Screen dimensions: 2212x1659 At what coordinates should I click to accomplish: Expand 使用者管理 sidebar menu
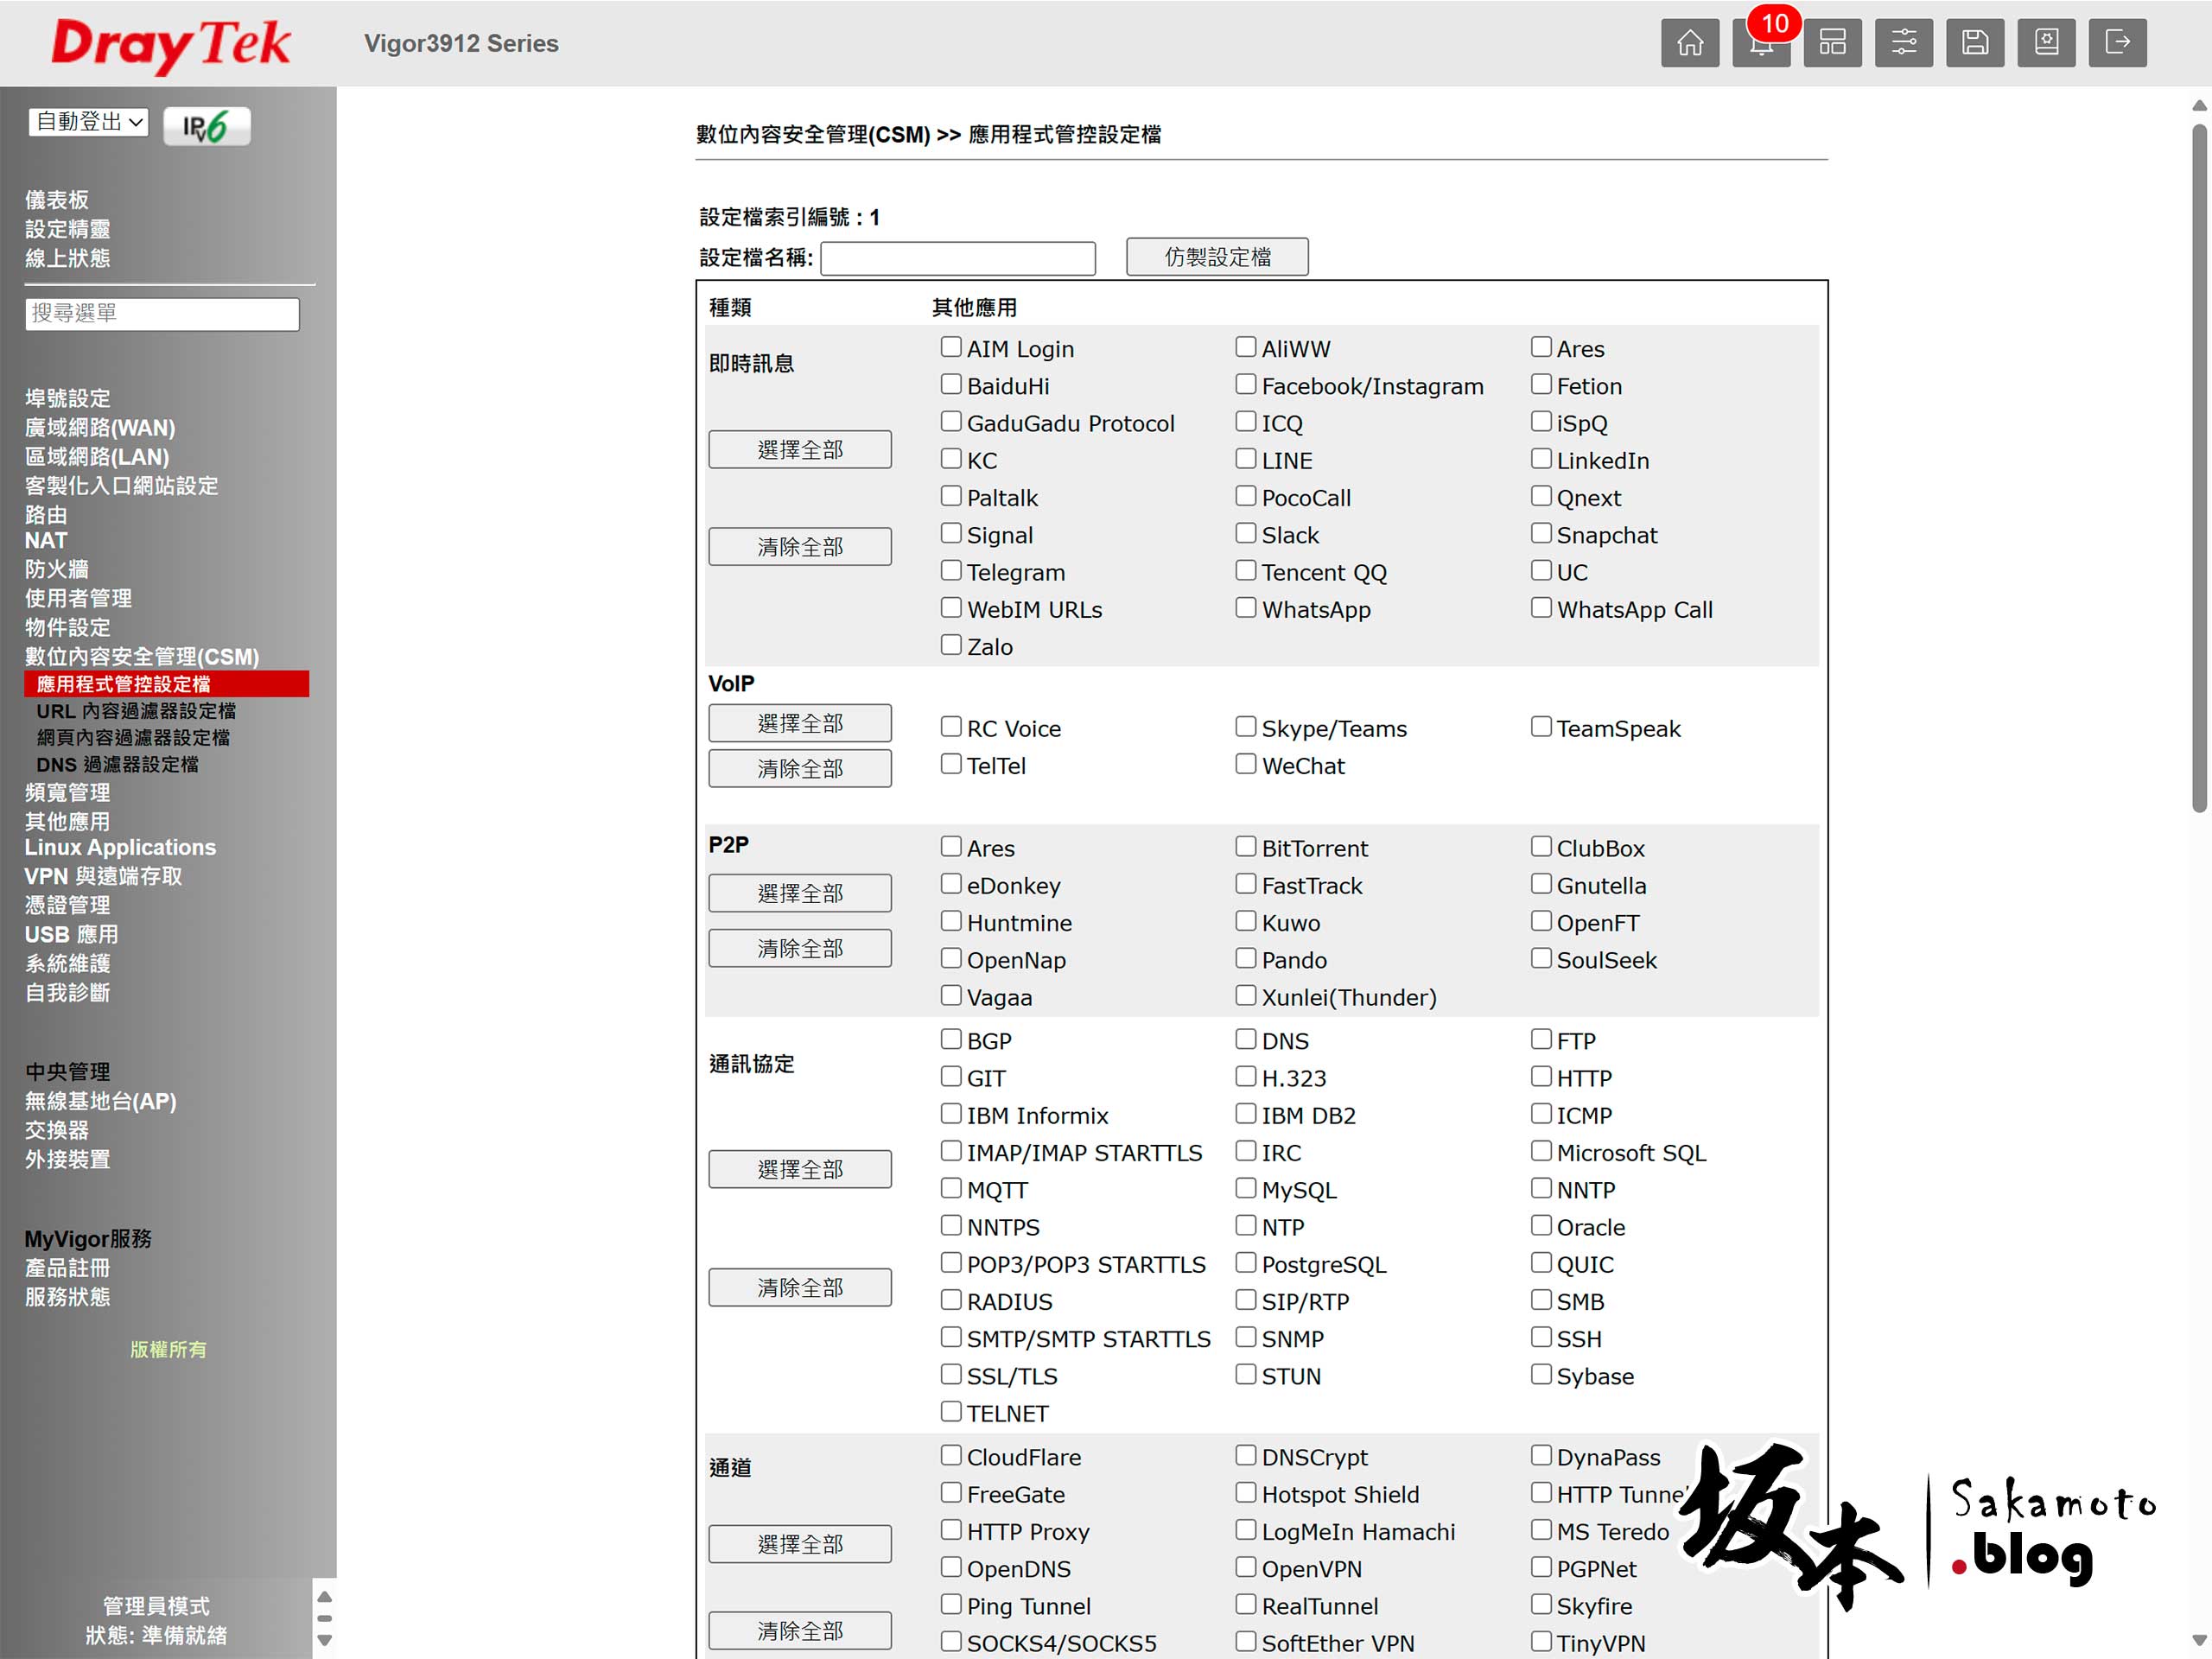point(78,598)
